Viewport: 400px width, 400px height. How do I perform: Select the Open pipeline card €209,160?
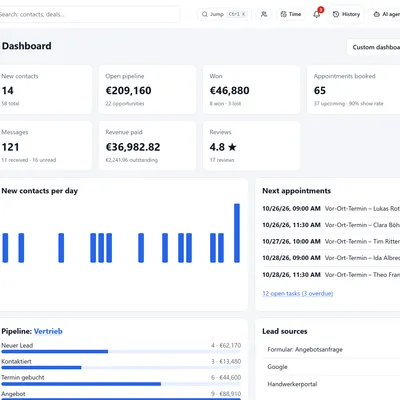pos(147,90)
